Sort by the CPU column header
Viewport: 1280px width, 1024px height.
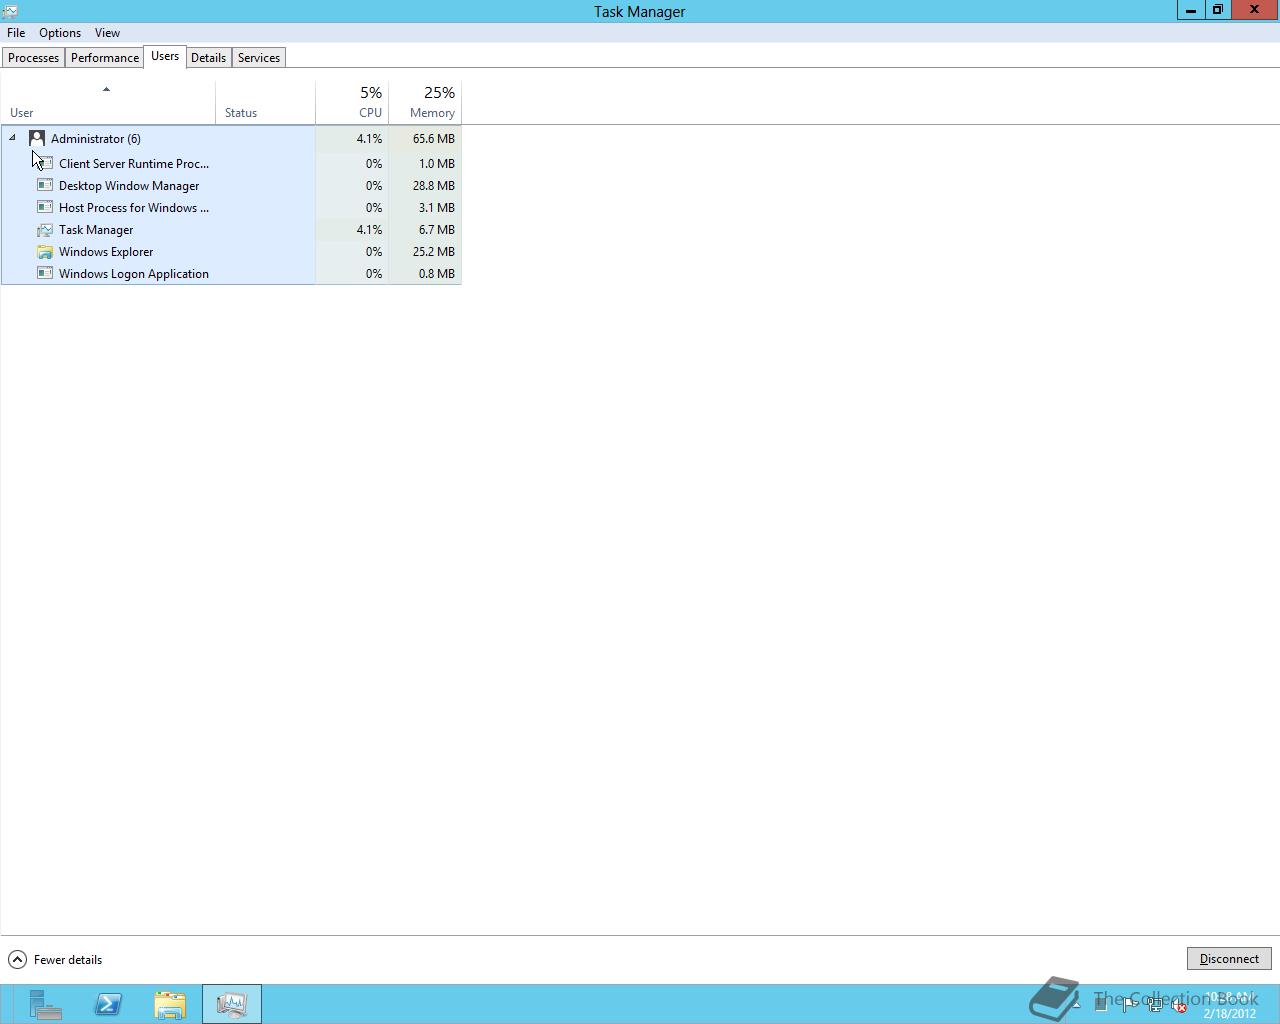pos(352,102)
